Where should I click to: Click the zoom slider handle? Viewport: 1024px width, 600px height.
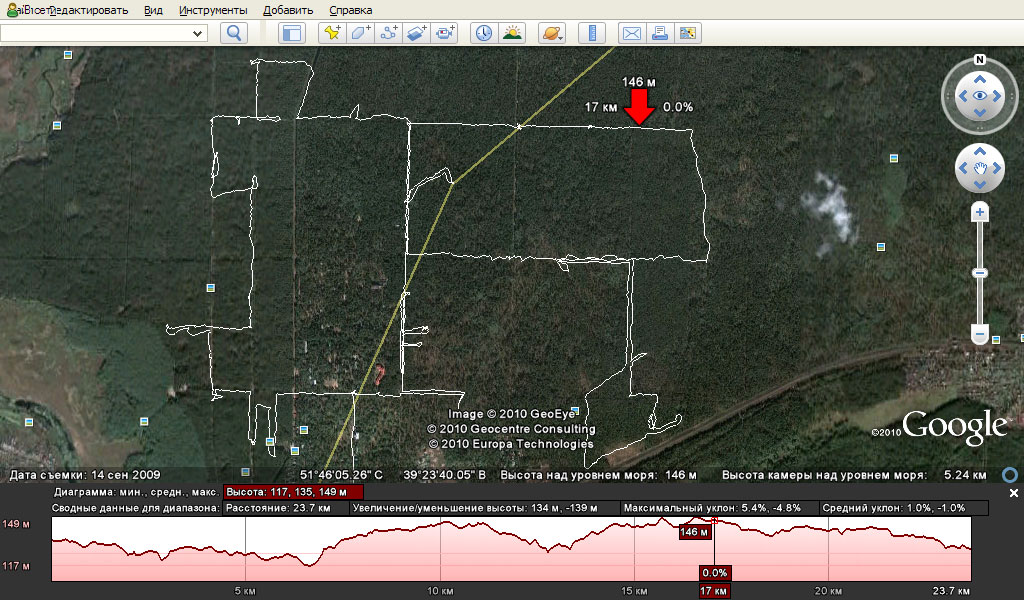[980, 273]
